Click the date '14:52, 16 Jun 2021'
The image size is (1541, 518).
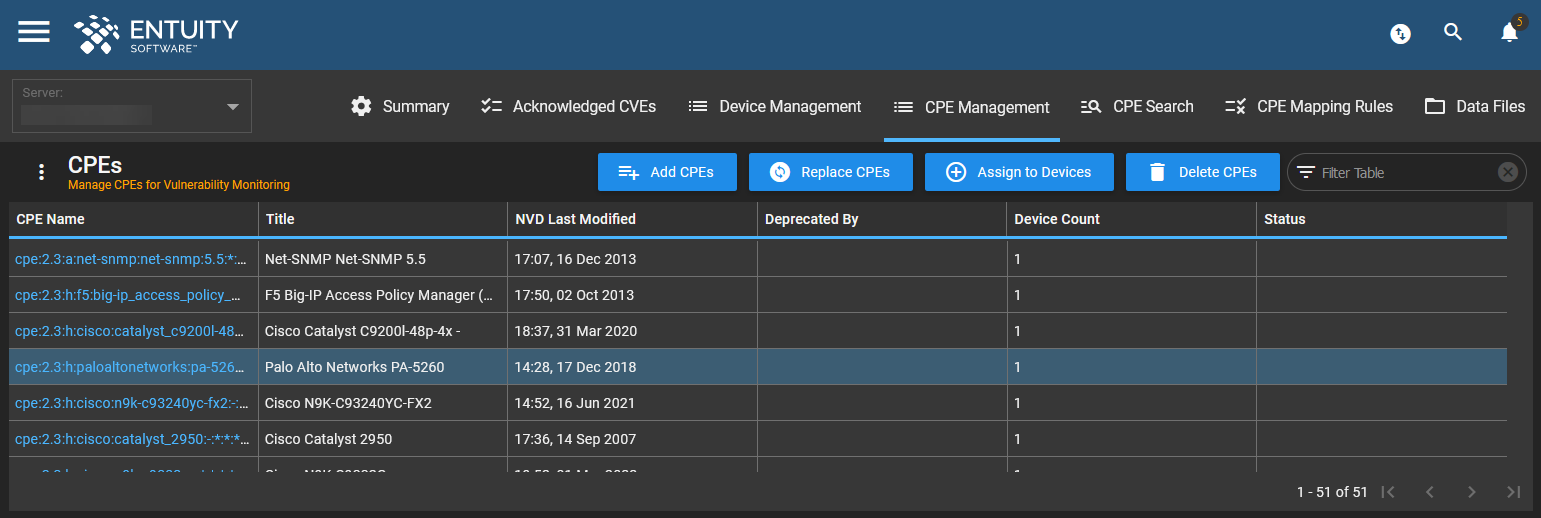pyautogui.click(x=575, y=403)
